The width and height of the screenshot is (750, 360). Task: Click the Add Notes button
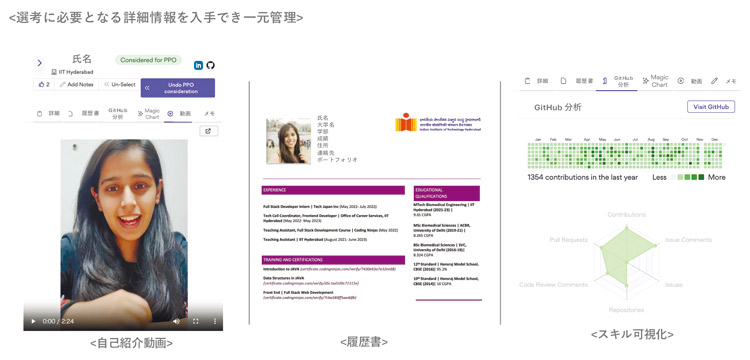coord(77,85)
